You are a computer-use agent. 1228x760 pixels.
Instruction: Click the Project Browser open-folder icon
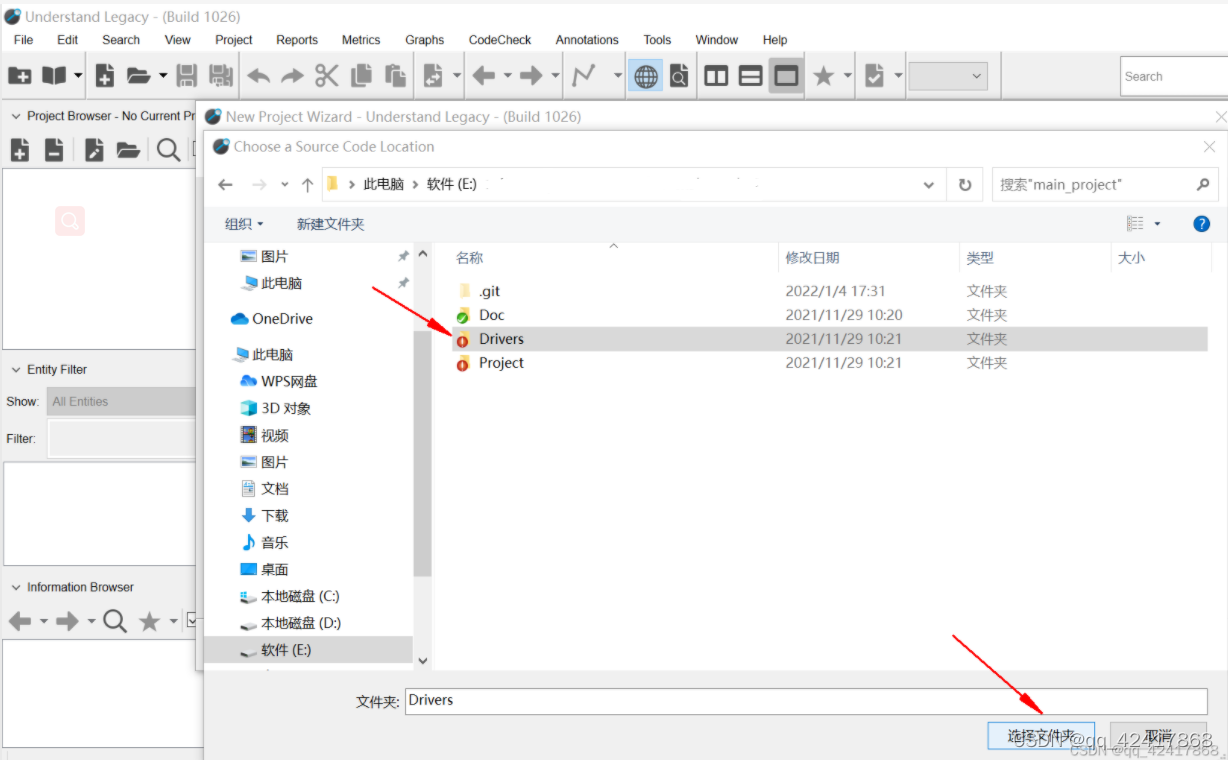tap(128, 150)
